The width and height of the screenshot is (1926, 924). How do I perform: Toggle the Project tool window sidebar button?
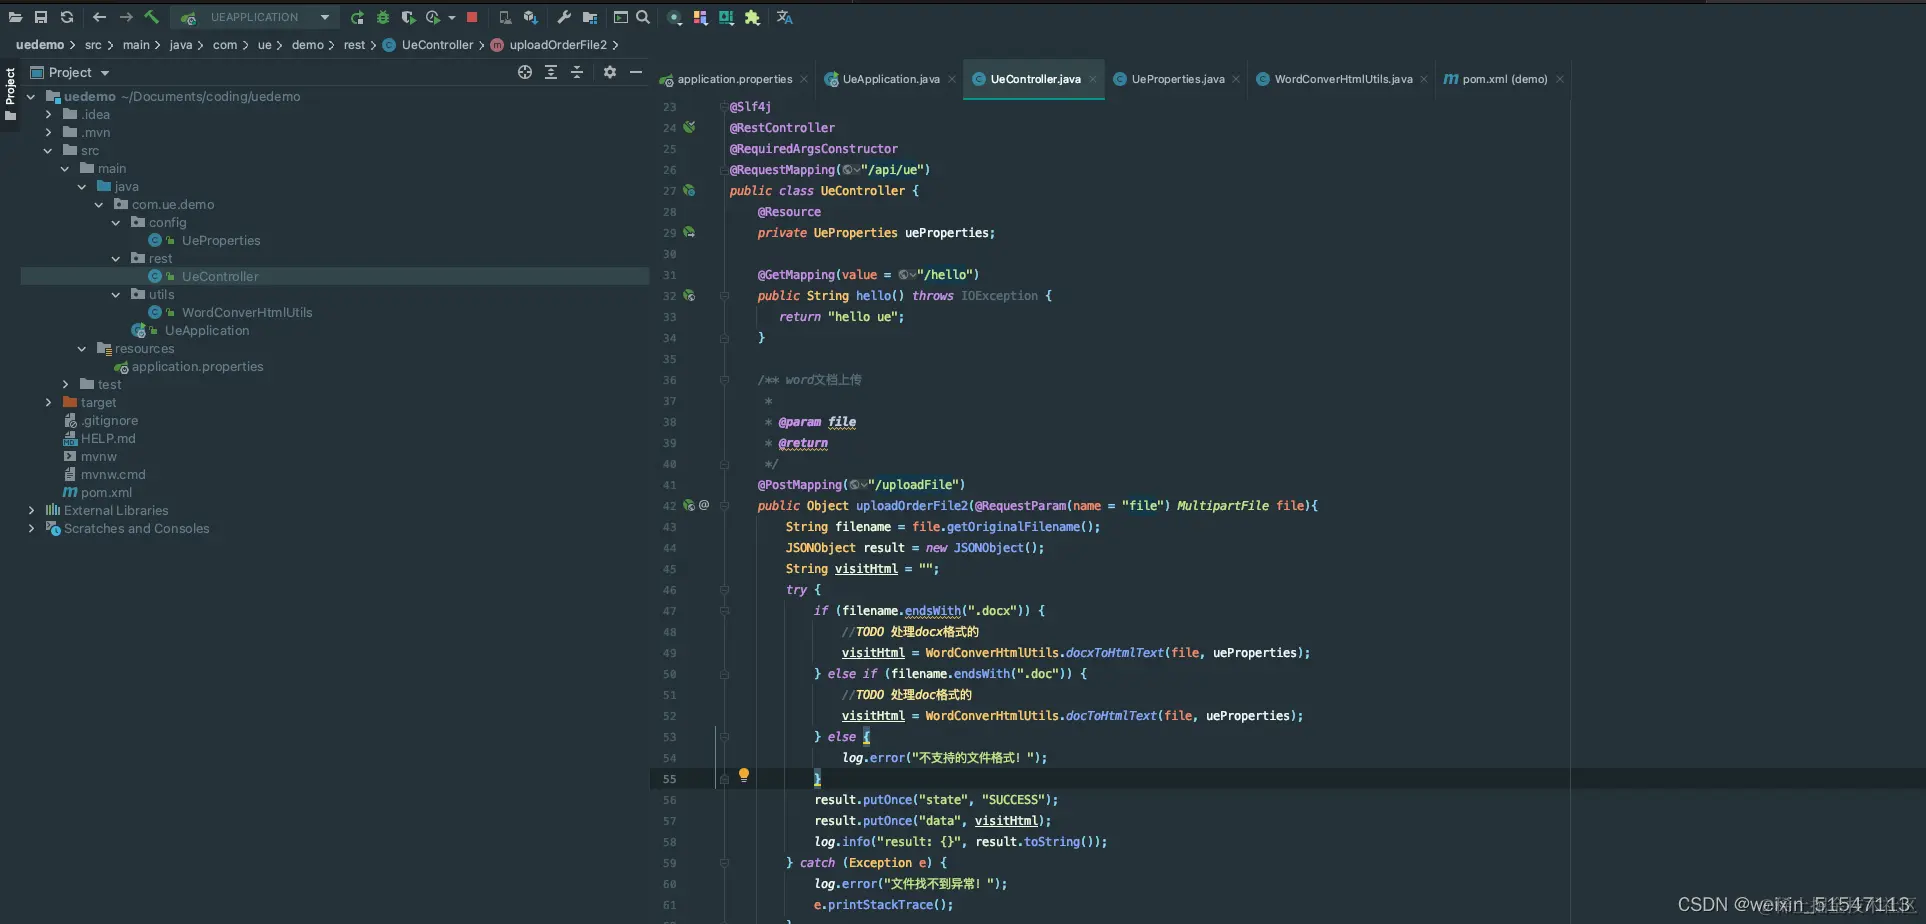10,94
